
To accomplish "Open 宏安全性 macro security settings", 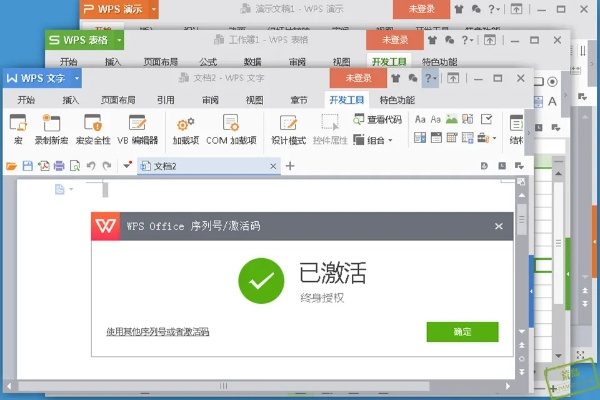I will pyautogui.click(x=93, y=129).
